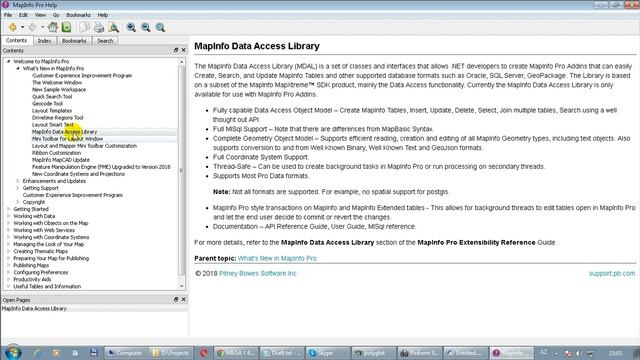Image resolution: width=640 pixels, height=360 pixels.
Task: Click the Forward navigation arrow icon
Action: click(32, 27)
